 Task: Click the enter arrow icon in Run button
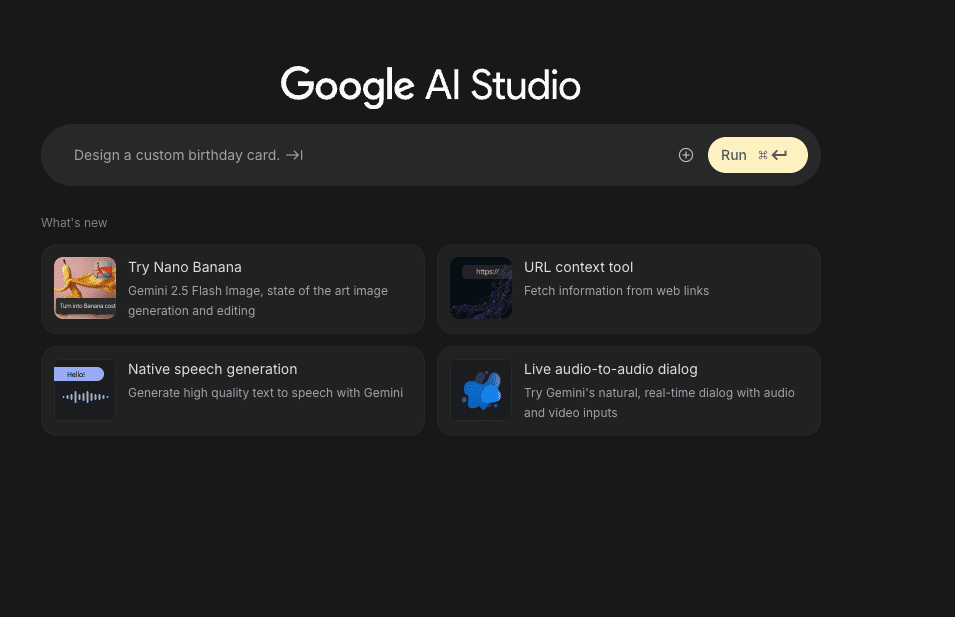[780, 155]
